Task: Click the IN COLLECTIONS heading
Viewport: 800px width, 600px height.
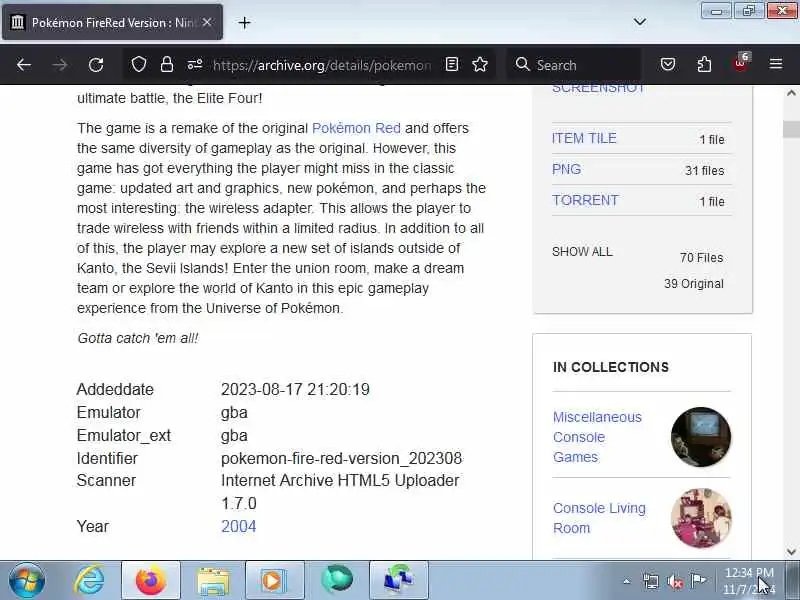Action: (x=611, y=367)
